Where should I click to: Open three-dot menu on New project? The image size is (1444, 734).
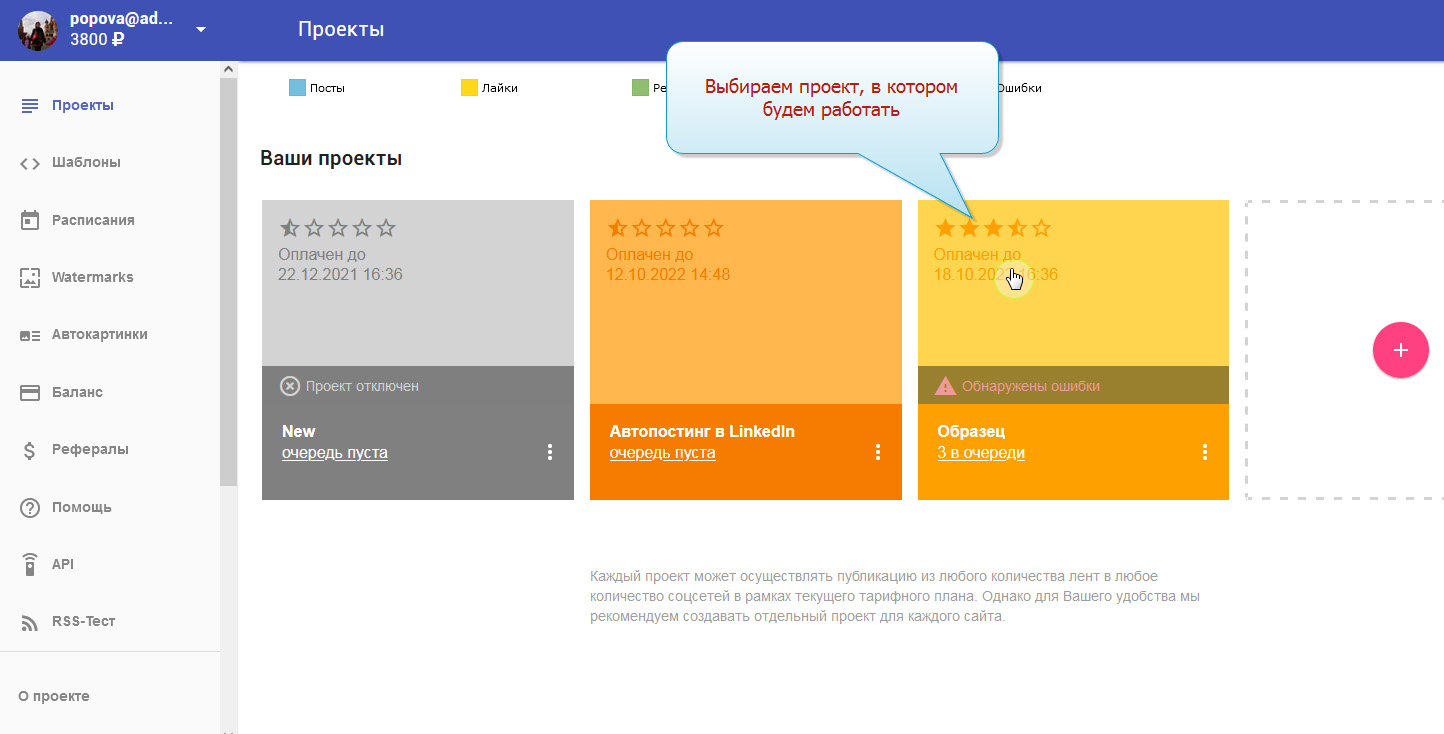pos(550,452)
